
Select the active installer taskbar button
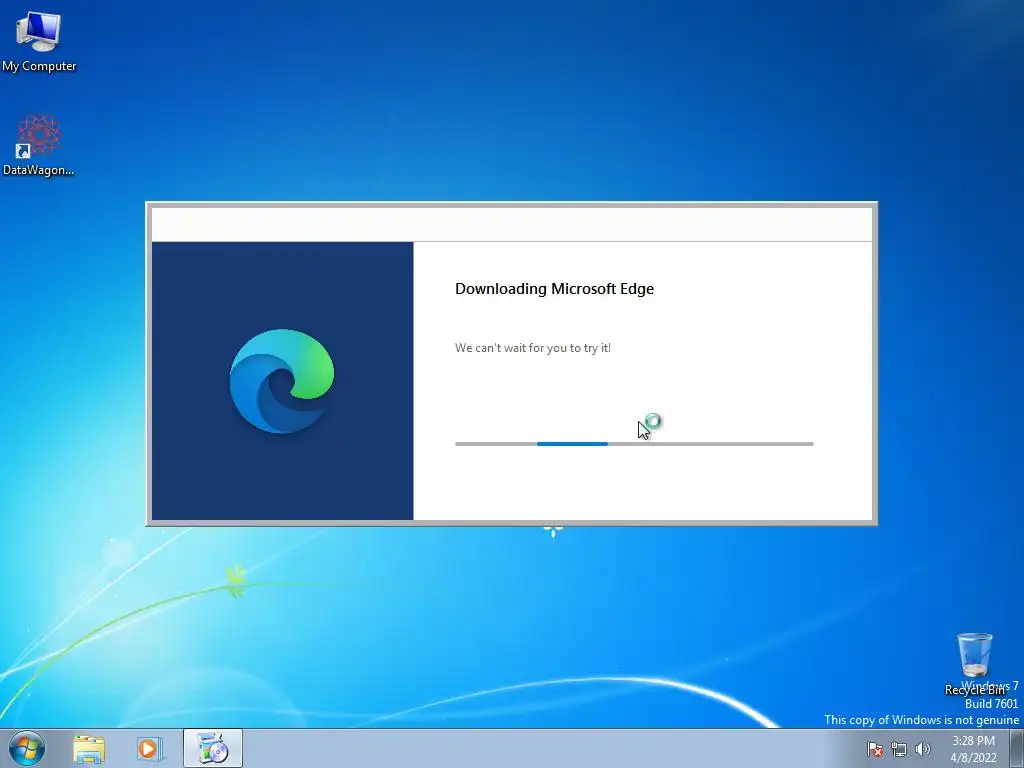coord(213,748)
